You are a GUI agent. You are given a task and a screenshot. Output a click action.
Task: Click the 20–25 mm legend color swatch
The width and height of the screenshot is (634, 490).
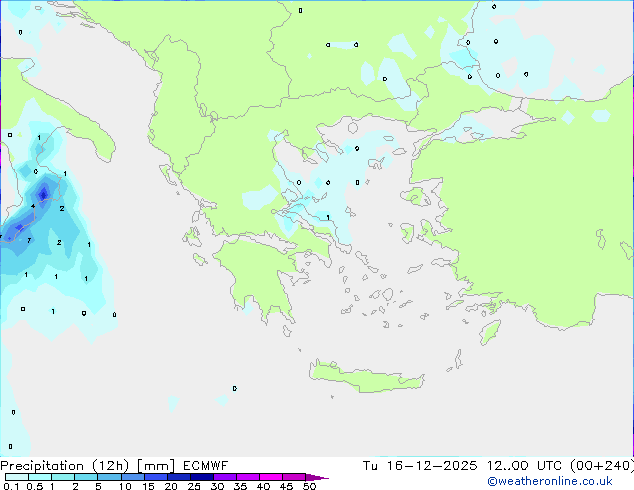point(178,477)
